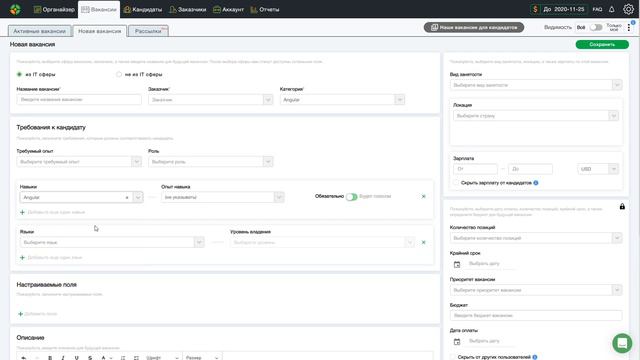This screenshot has width=640, height=360.
Task: Remove the language row with X icon
Action: click(423, 242)
